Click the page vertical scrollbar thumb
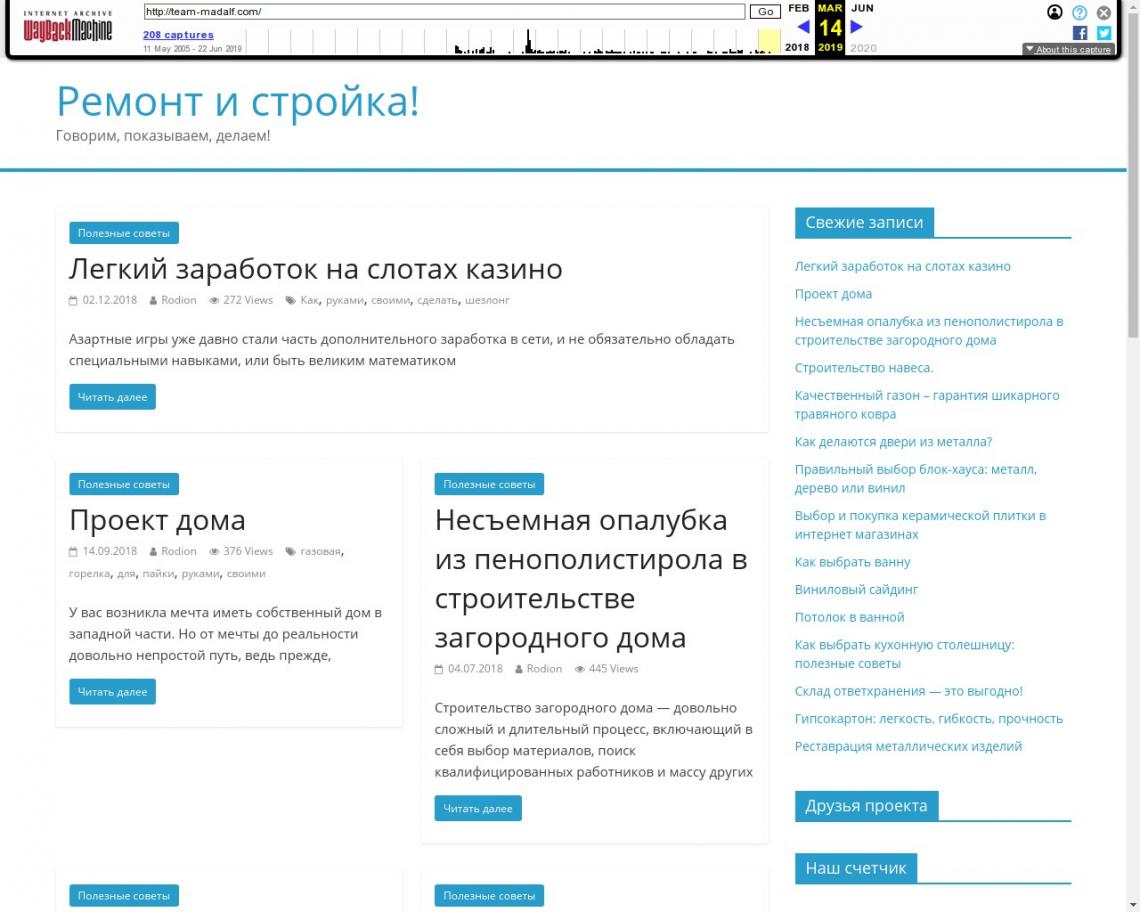Screen dimensions: 1140x912 point(1133,175)
